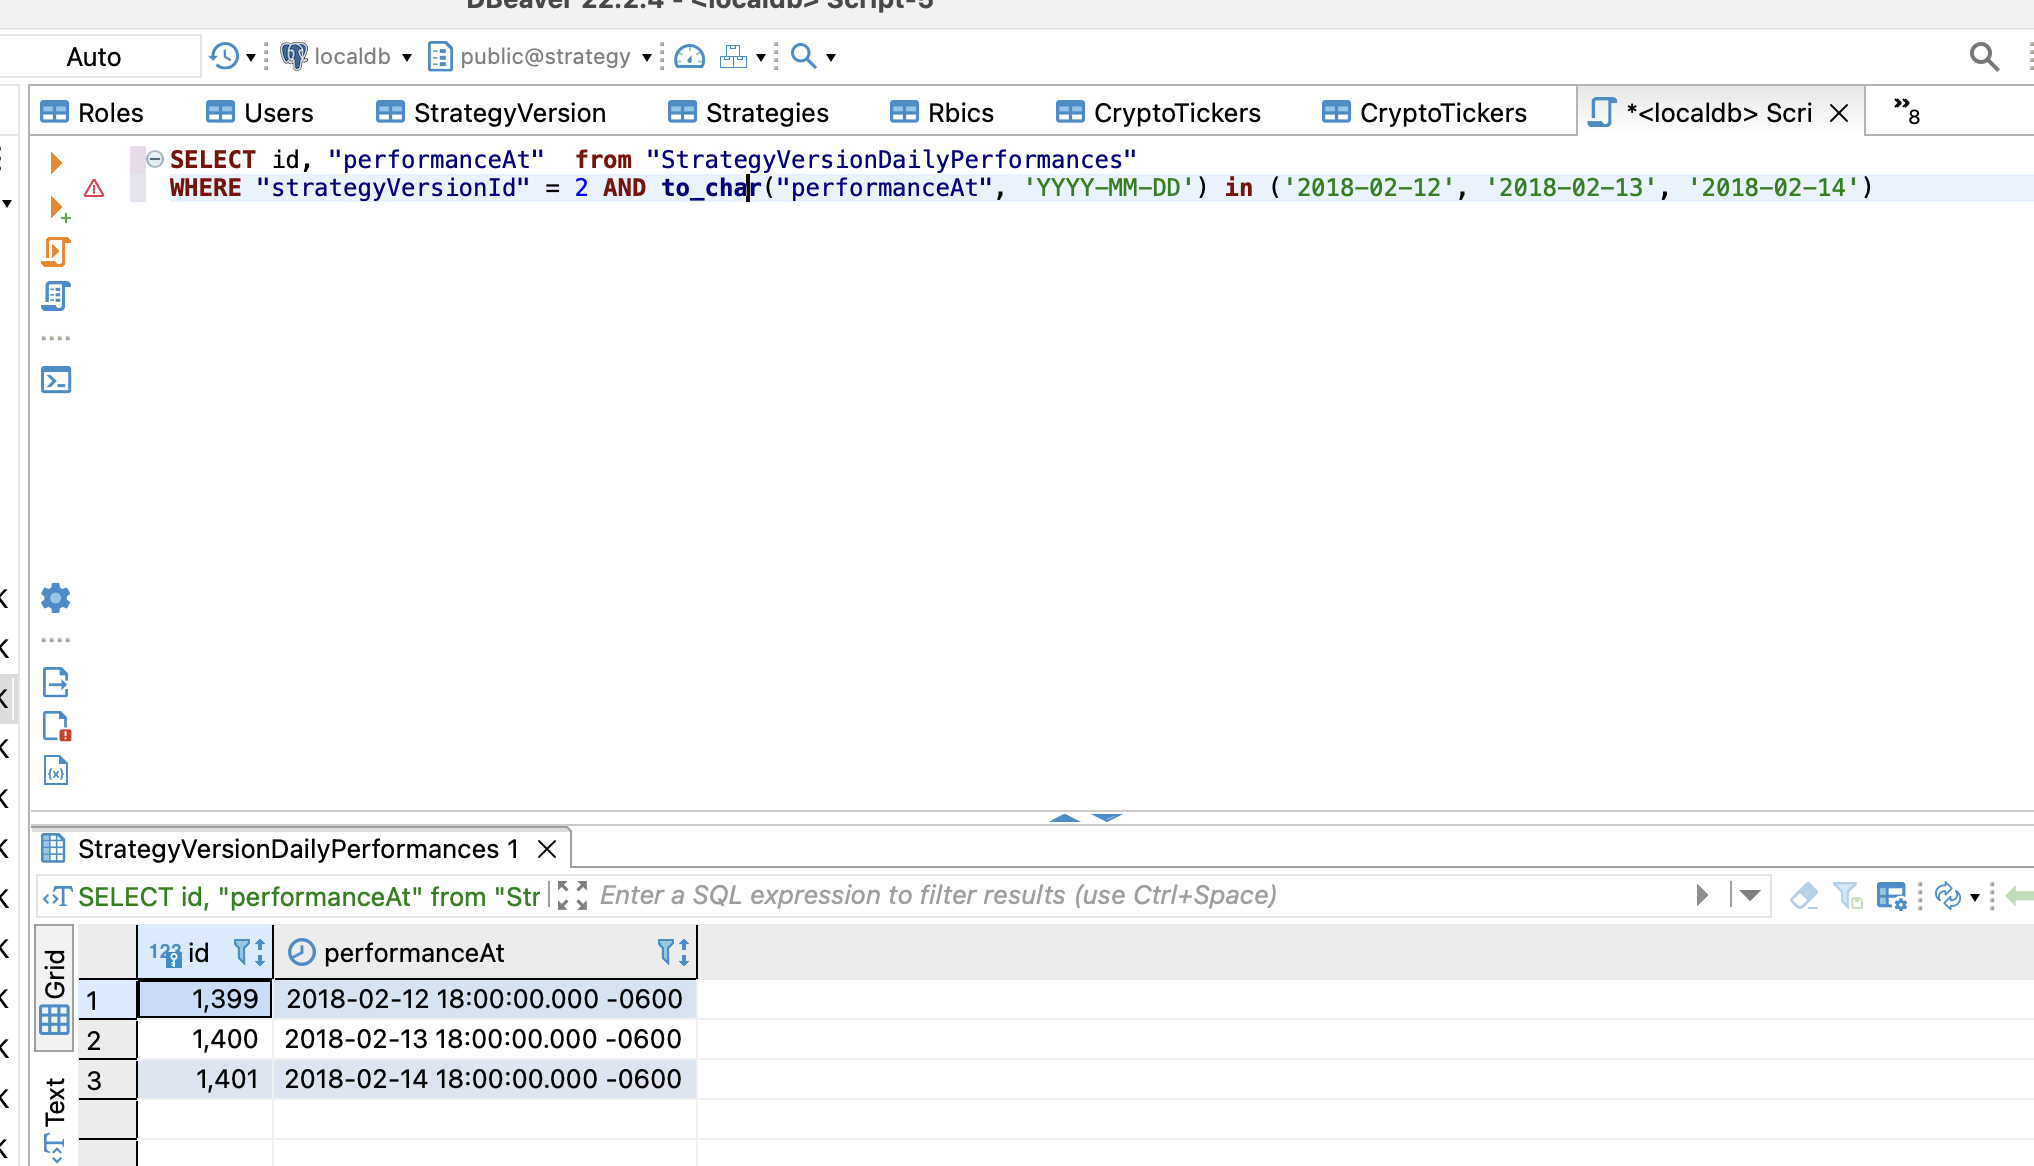Show hidden editor tabs overflow list
The height and width of the screenshot is (1166, 2034).
pyautogui.click(x=1906, y=111)
